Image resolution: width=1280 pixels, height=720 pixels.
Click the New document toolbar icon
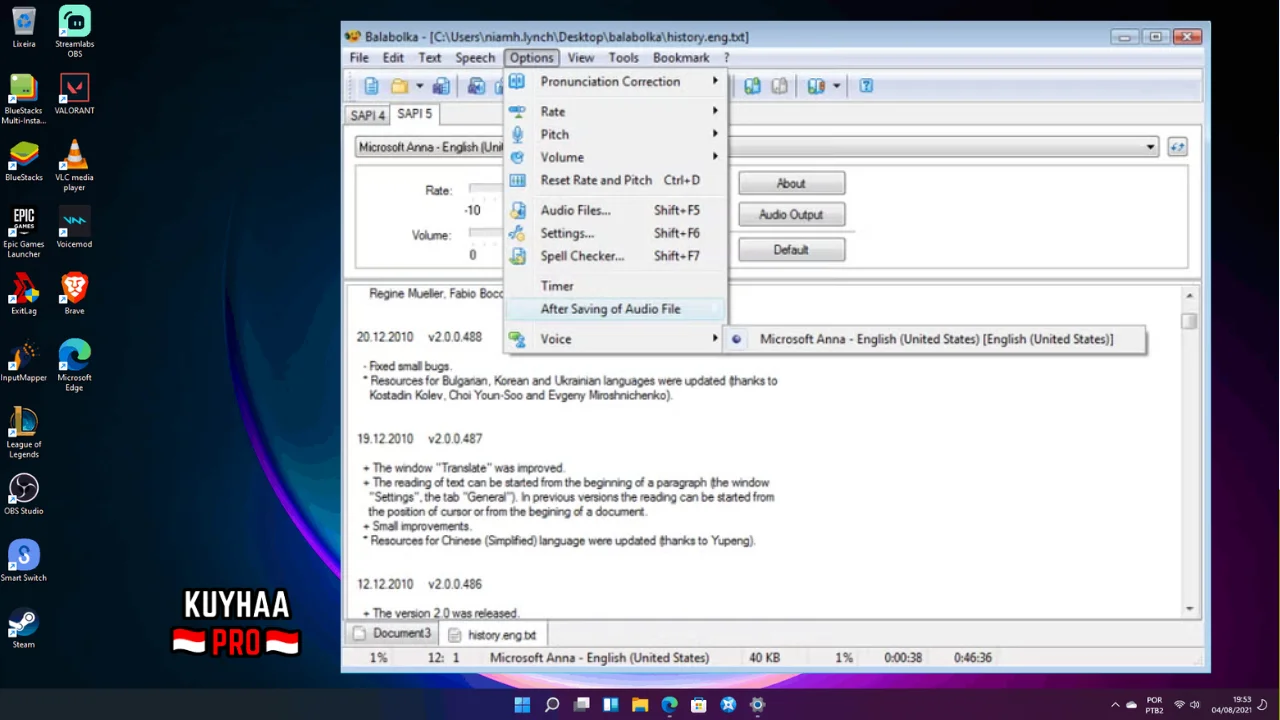tap(371, 86)
